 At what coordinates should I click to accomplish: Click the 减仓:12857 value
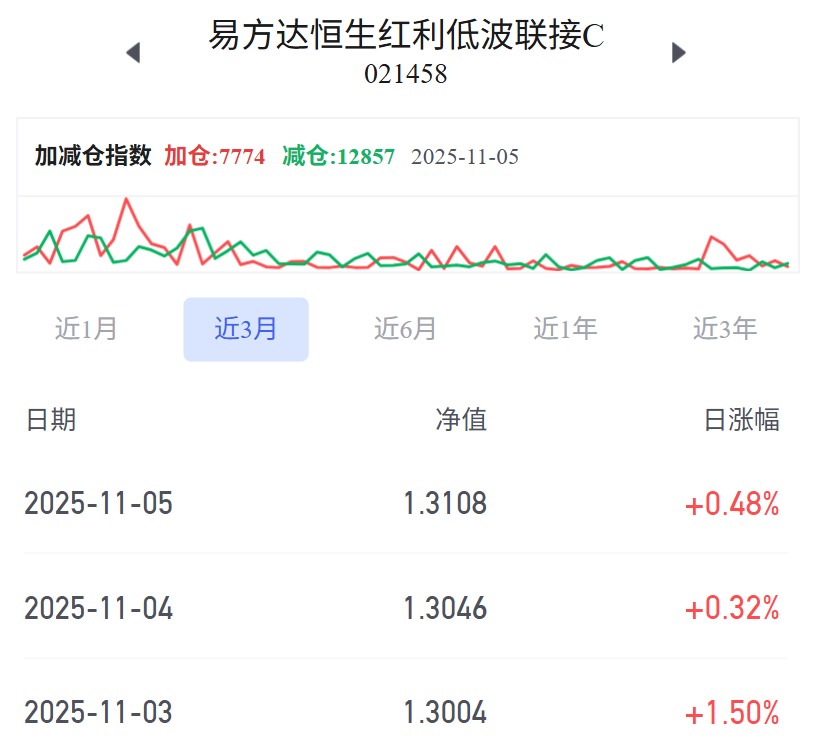click(338, 156)
